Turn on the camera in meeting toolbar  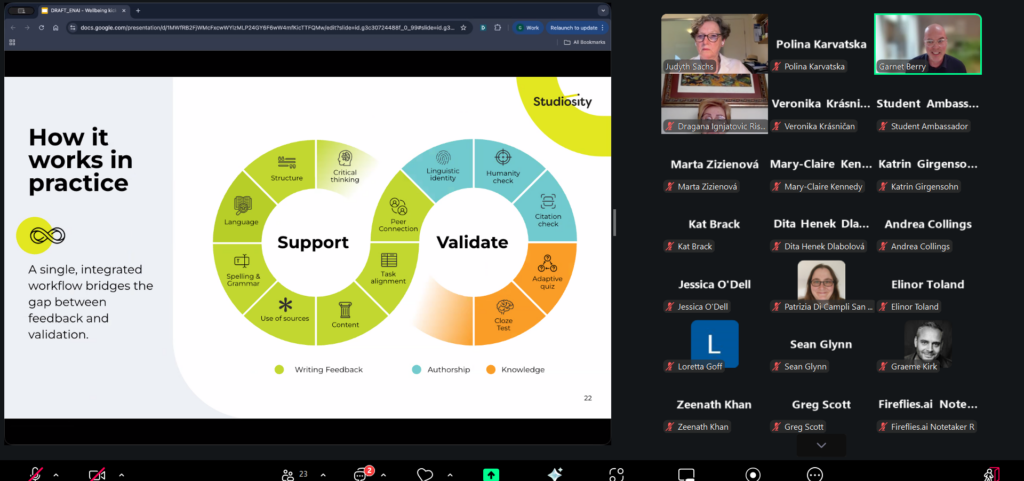[97, 474]
